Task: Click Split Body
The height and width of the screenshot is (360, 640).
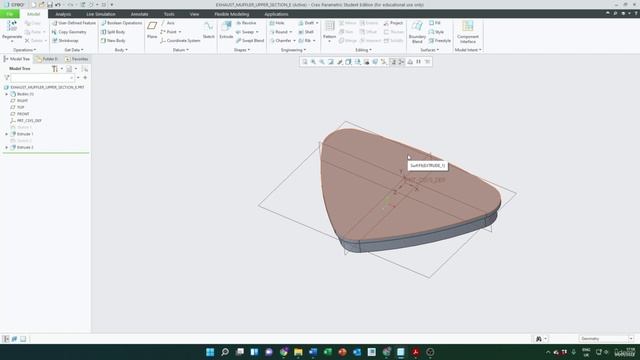Action: pyautogui.click(x=113, y=32)
